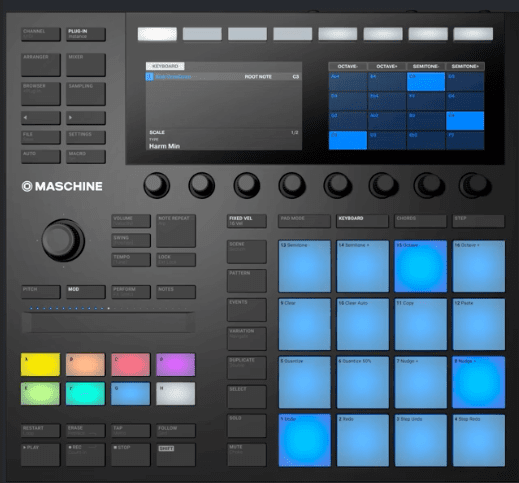The height and width of the screenshot is (483, 519).
Task: Select blue group G
Action: point(131,394)
